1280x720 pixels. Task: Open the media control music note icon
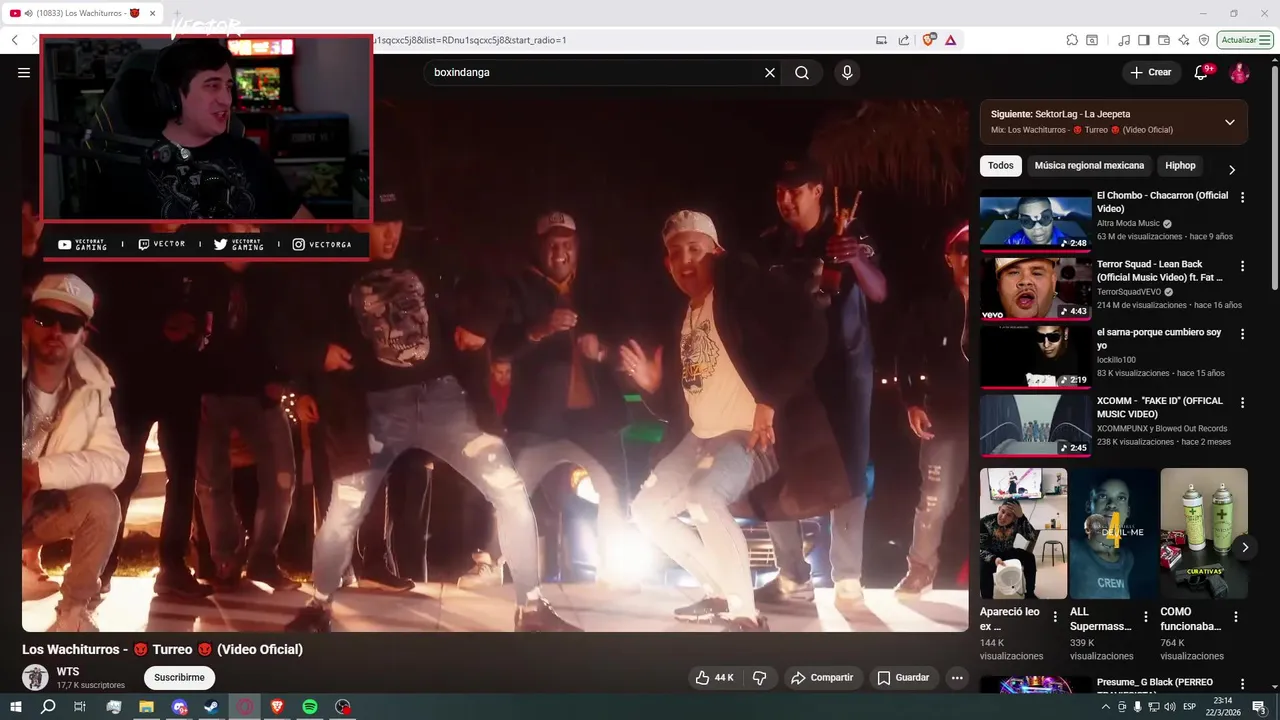coord(1125,40)
